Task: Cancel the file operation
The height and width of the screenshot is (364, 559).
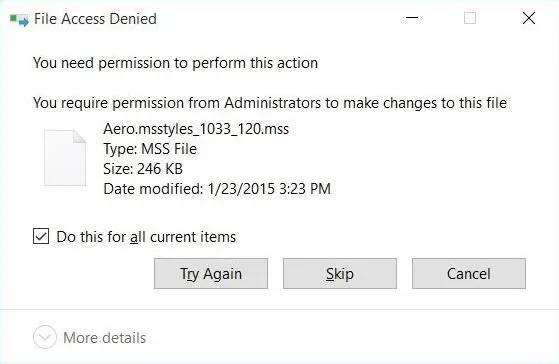Action: (x=469, y=273)
